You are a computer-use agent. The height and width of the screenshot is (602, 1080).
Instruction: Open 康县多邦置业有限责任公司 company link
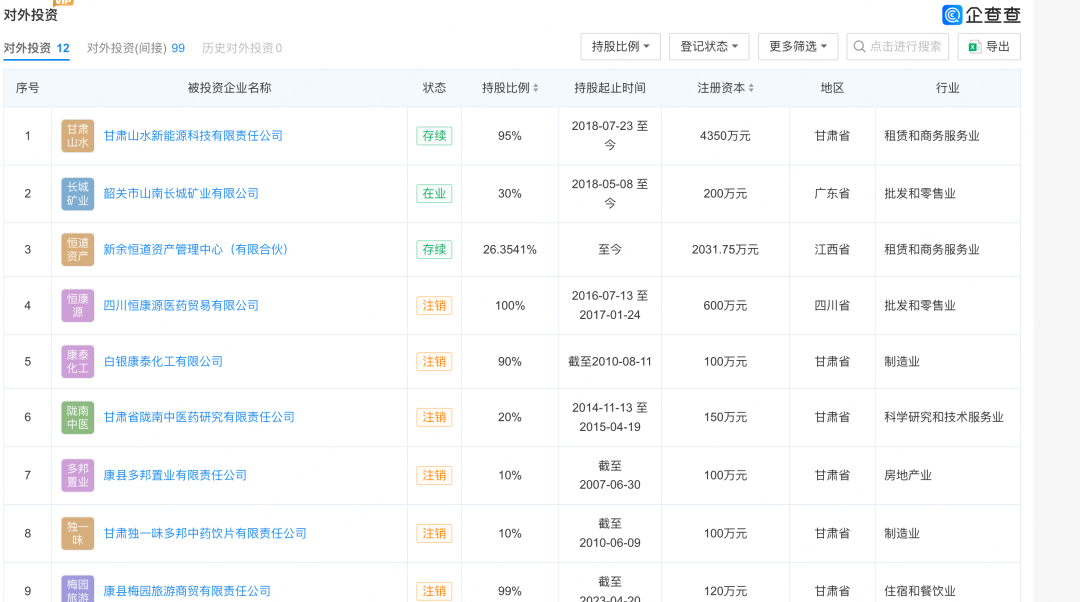click(x=175, y=476)
